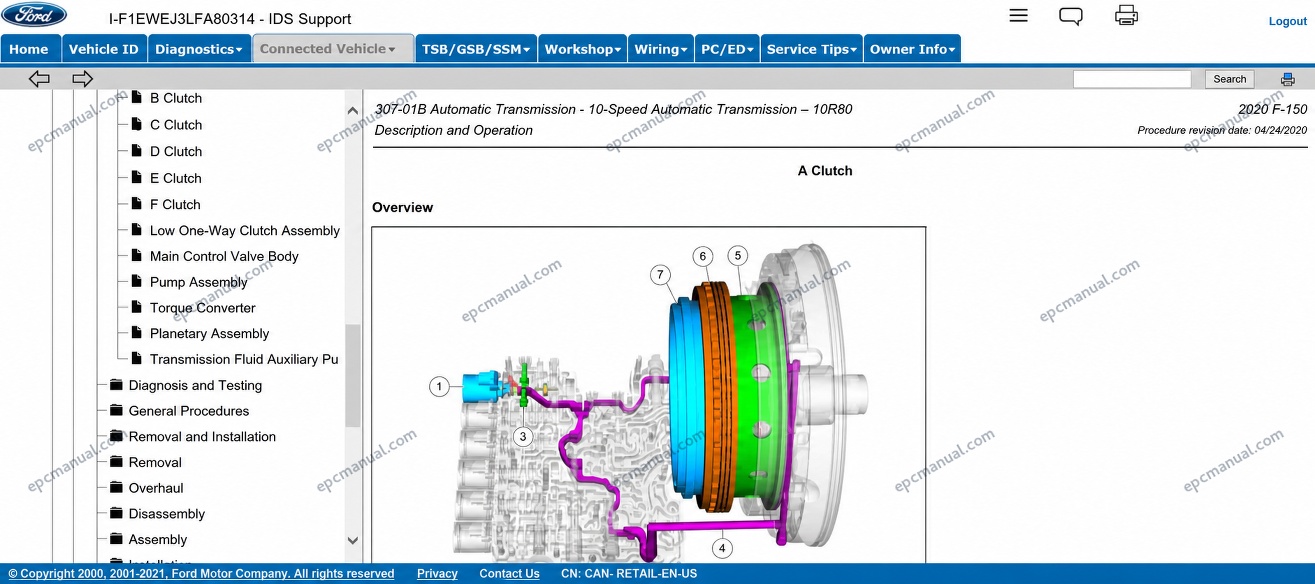Open the Contact Us footer link

point(509,574)
